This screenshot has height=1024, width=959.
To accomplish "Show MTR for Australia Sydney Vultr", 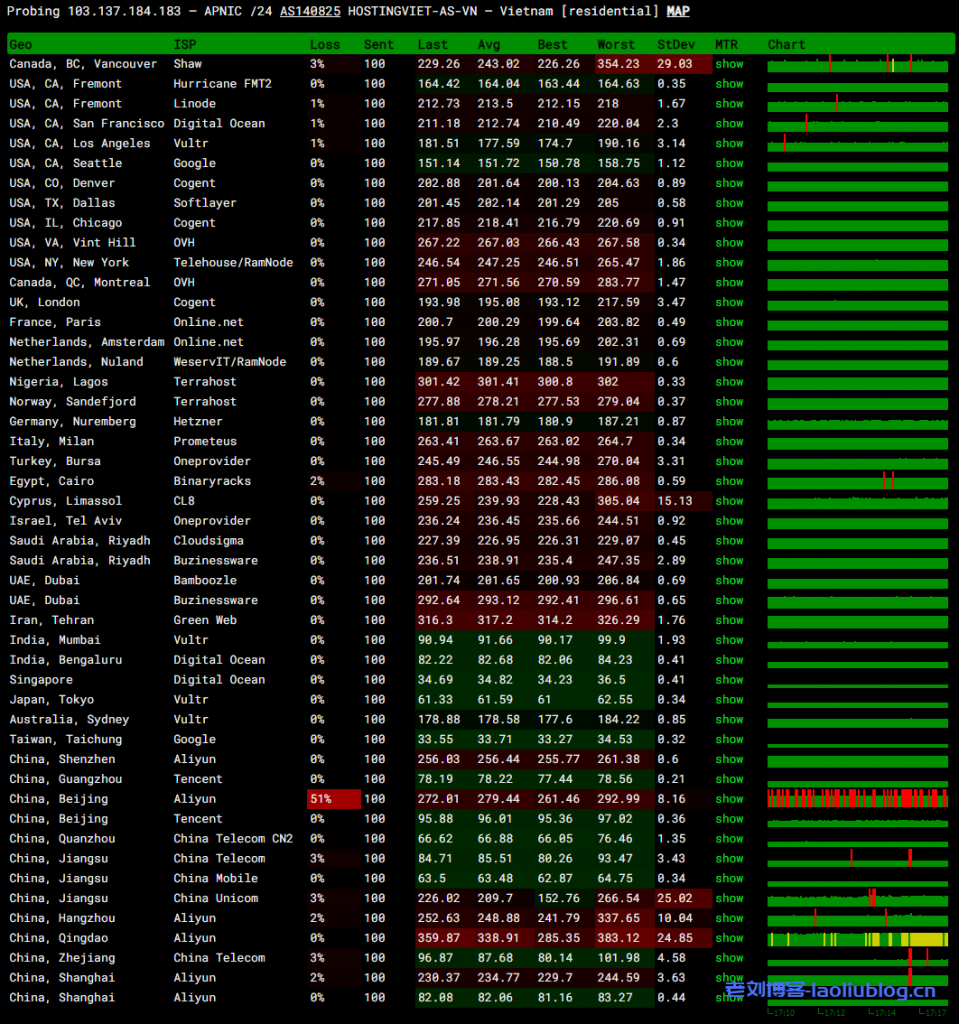I will click(729, 719).
